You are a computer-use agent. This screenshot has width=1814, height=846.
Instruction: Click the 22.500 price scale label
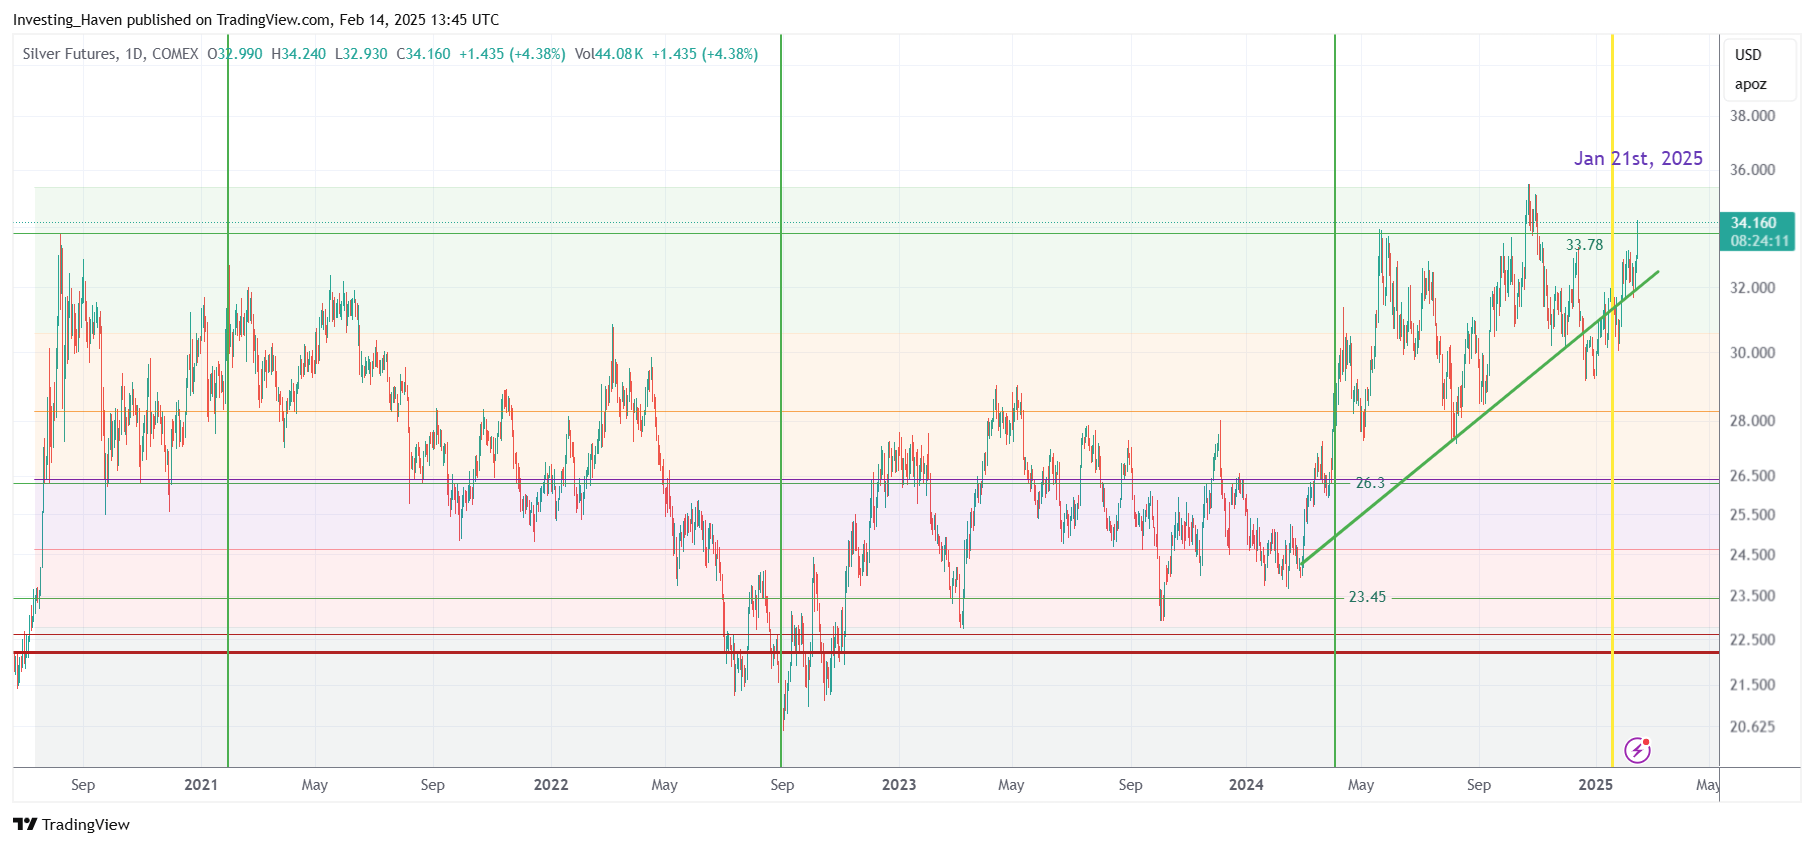tap(1753, 640)
